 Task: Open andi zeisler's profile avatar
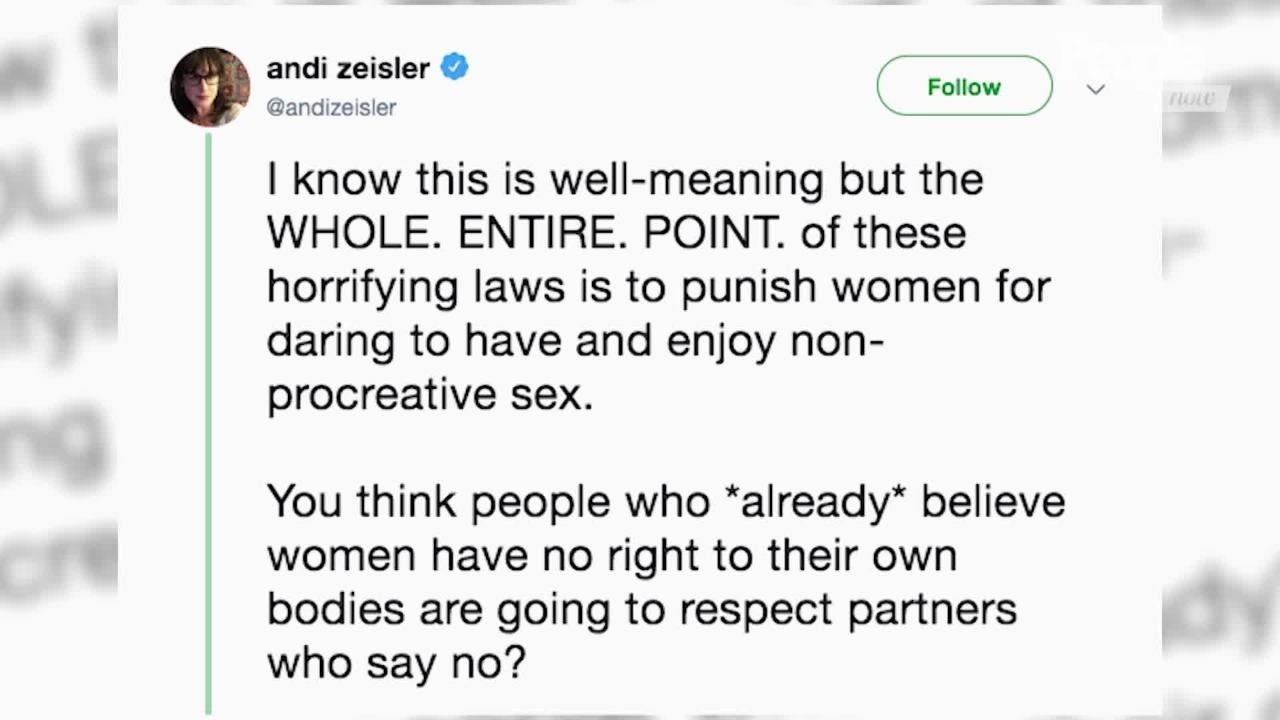[x=210, y=86]
